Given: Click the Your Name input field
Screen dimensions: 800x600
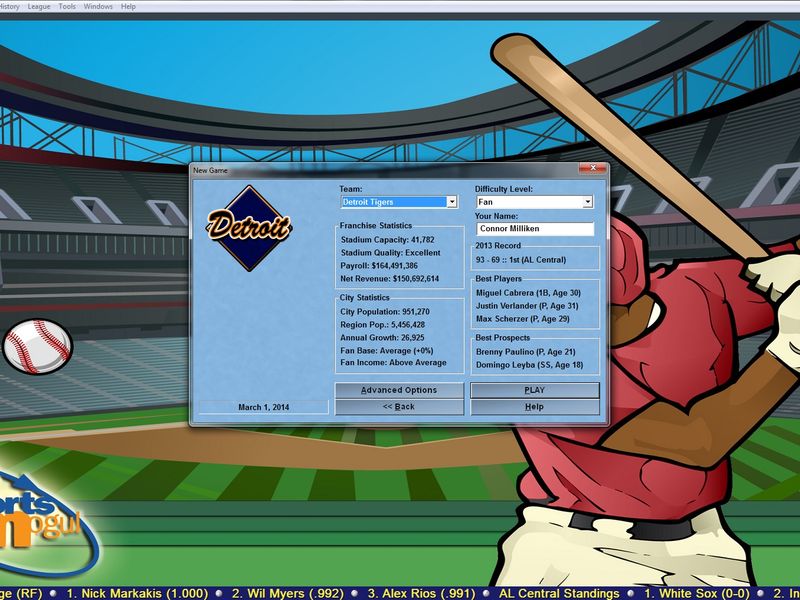Looking at the screenshot, I should click(535, 229).
